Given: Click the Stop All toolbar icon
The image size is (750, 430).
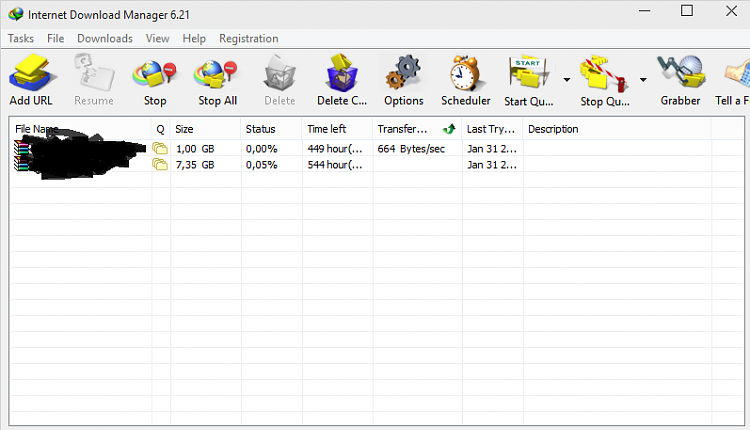Looking at the screenshot, I should 216,75.
